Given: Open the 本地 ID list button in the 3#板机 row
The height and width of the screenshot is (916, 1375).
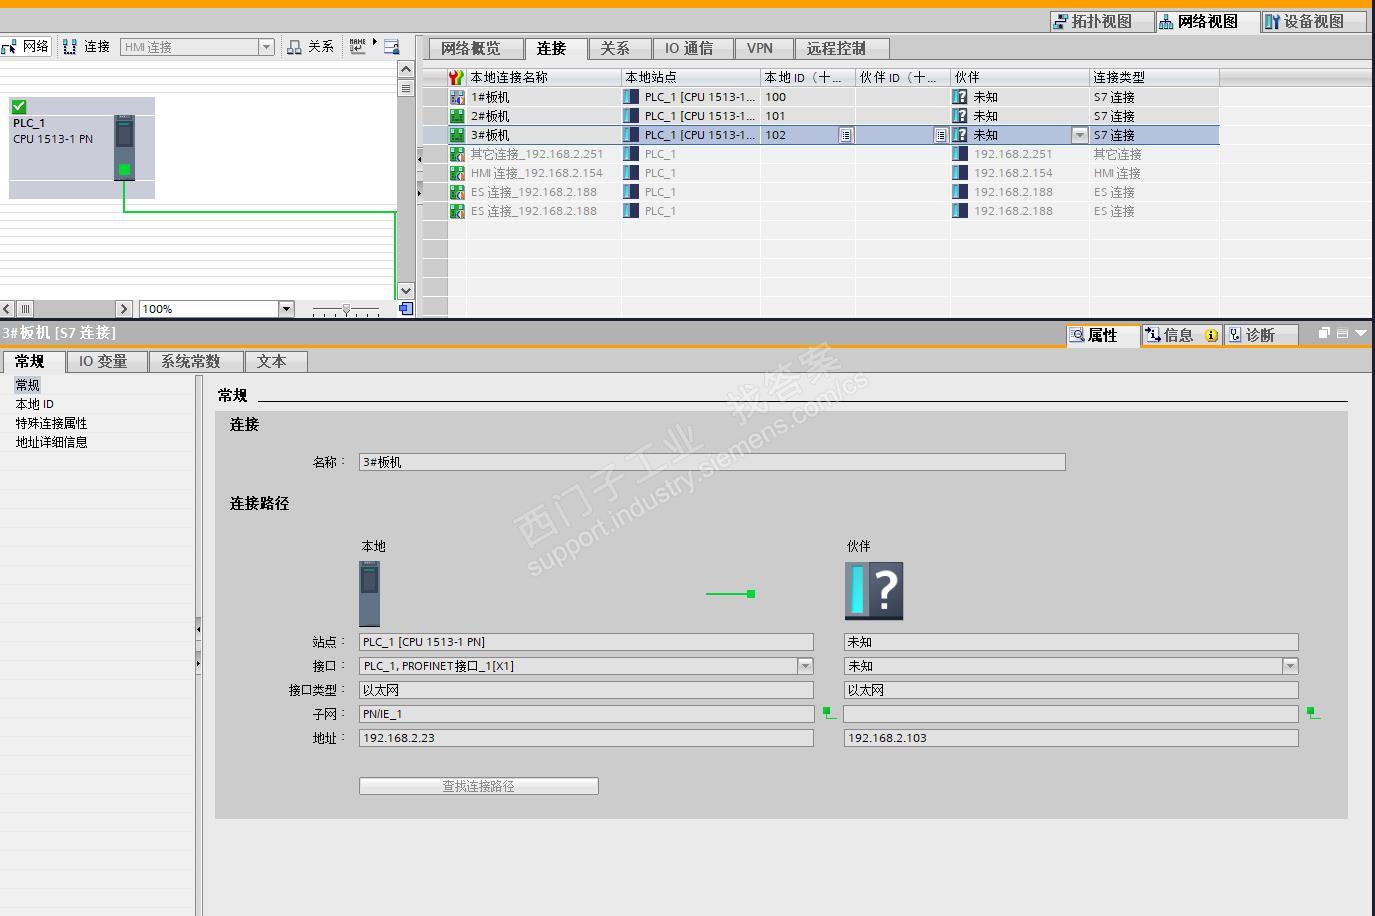Looking at the screenshot, I should 845,135.
